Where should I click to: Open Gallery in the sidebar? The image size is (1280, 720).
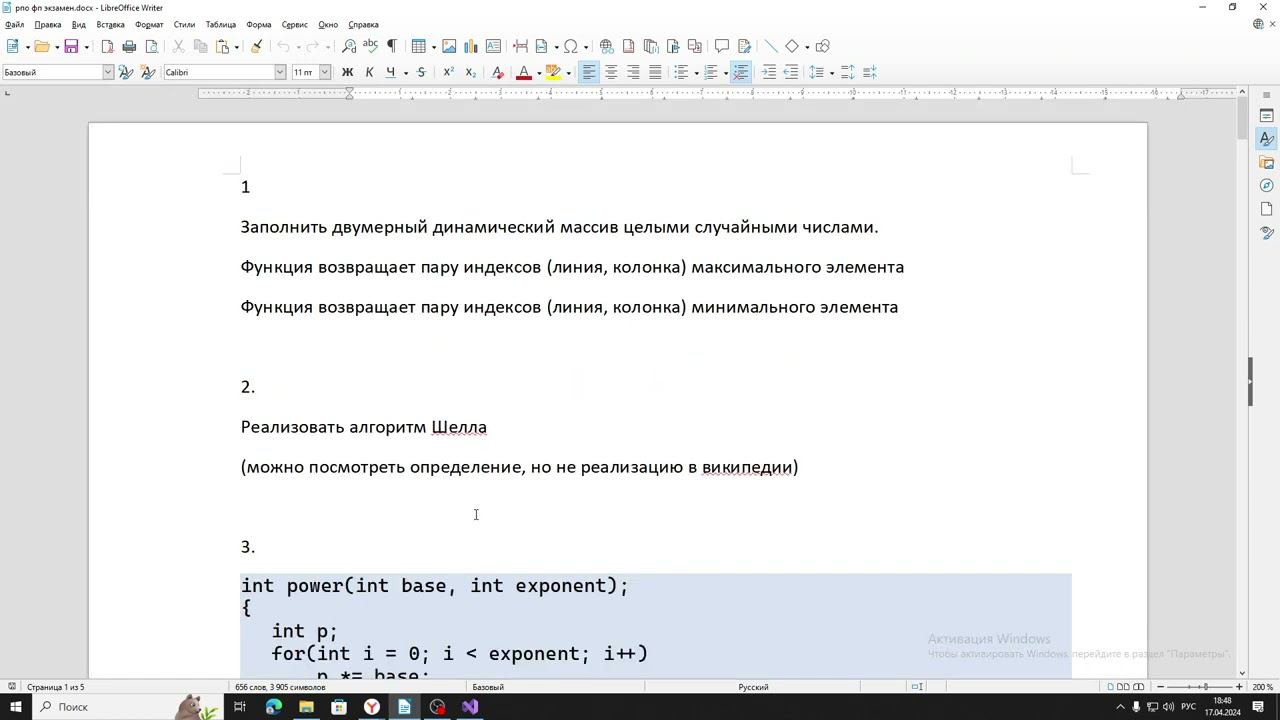(x=1266, y=162)
